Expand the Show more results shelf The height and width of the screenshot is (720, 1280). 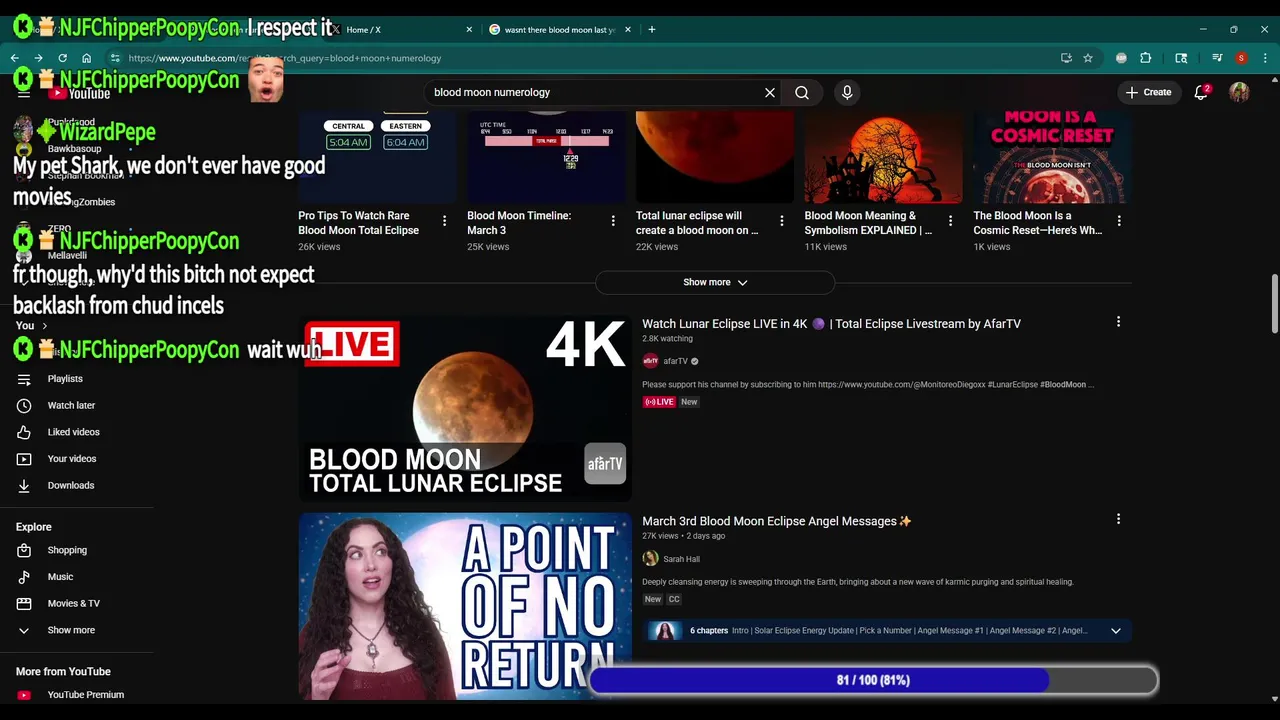coord(715,282)
